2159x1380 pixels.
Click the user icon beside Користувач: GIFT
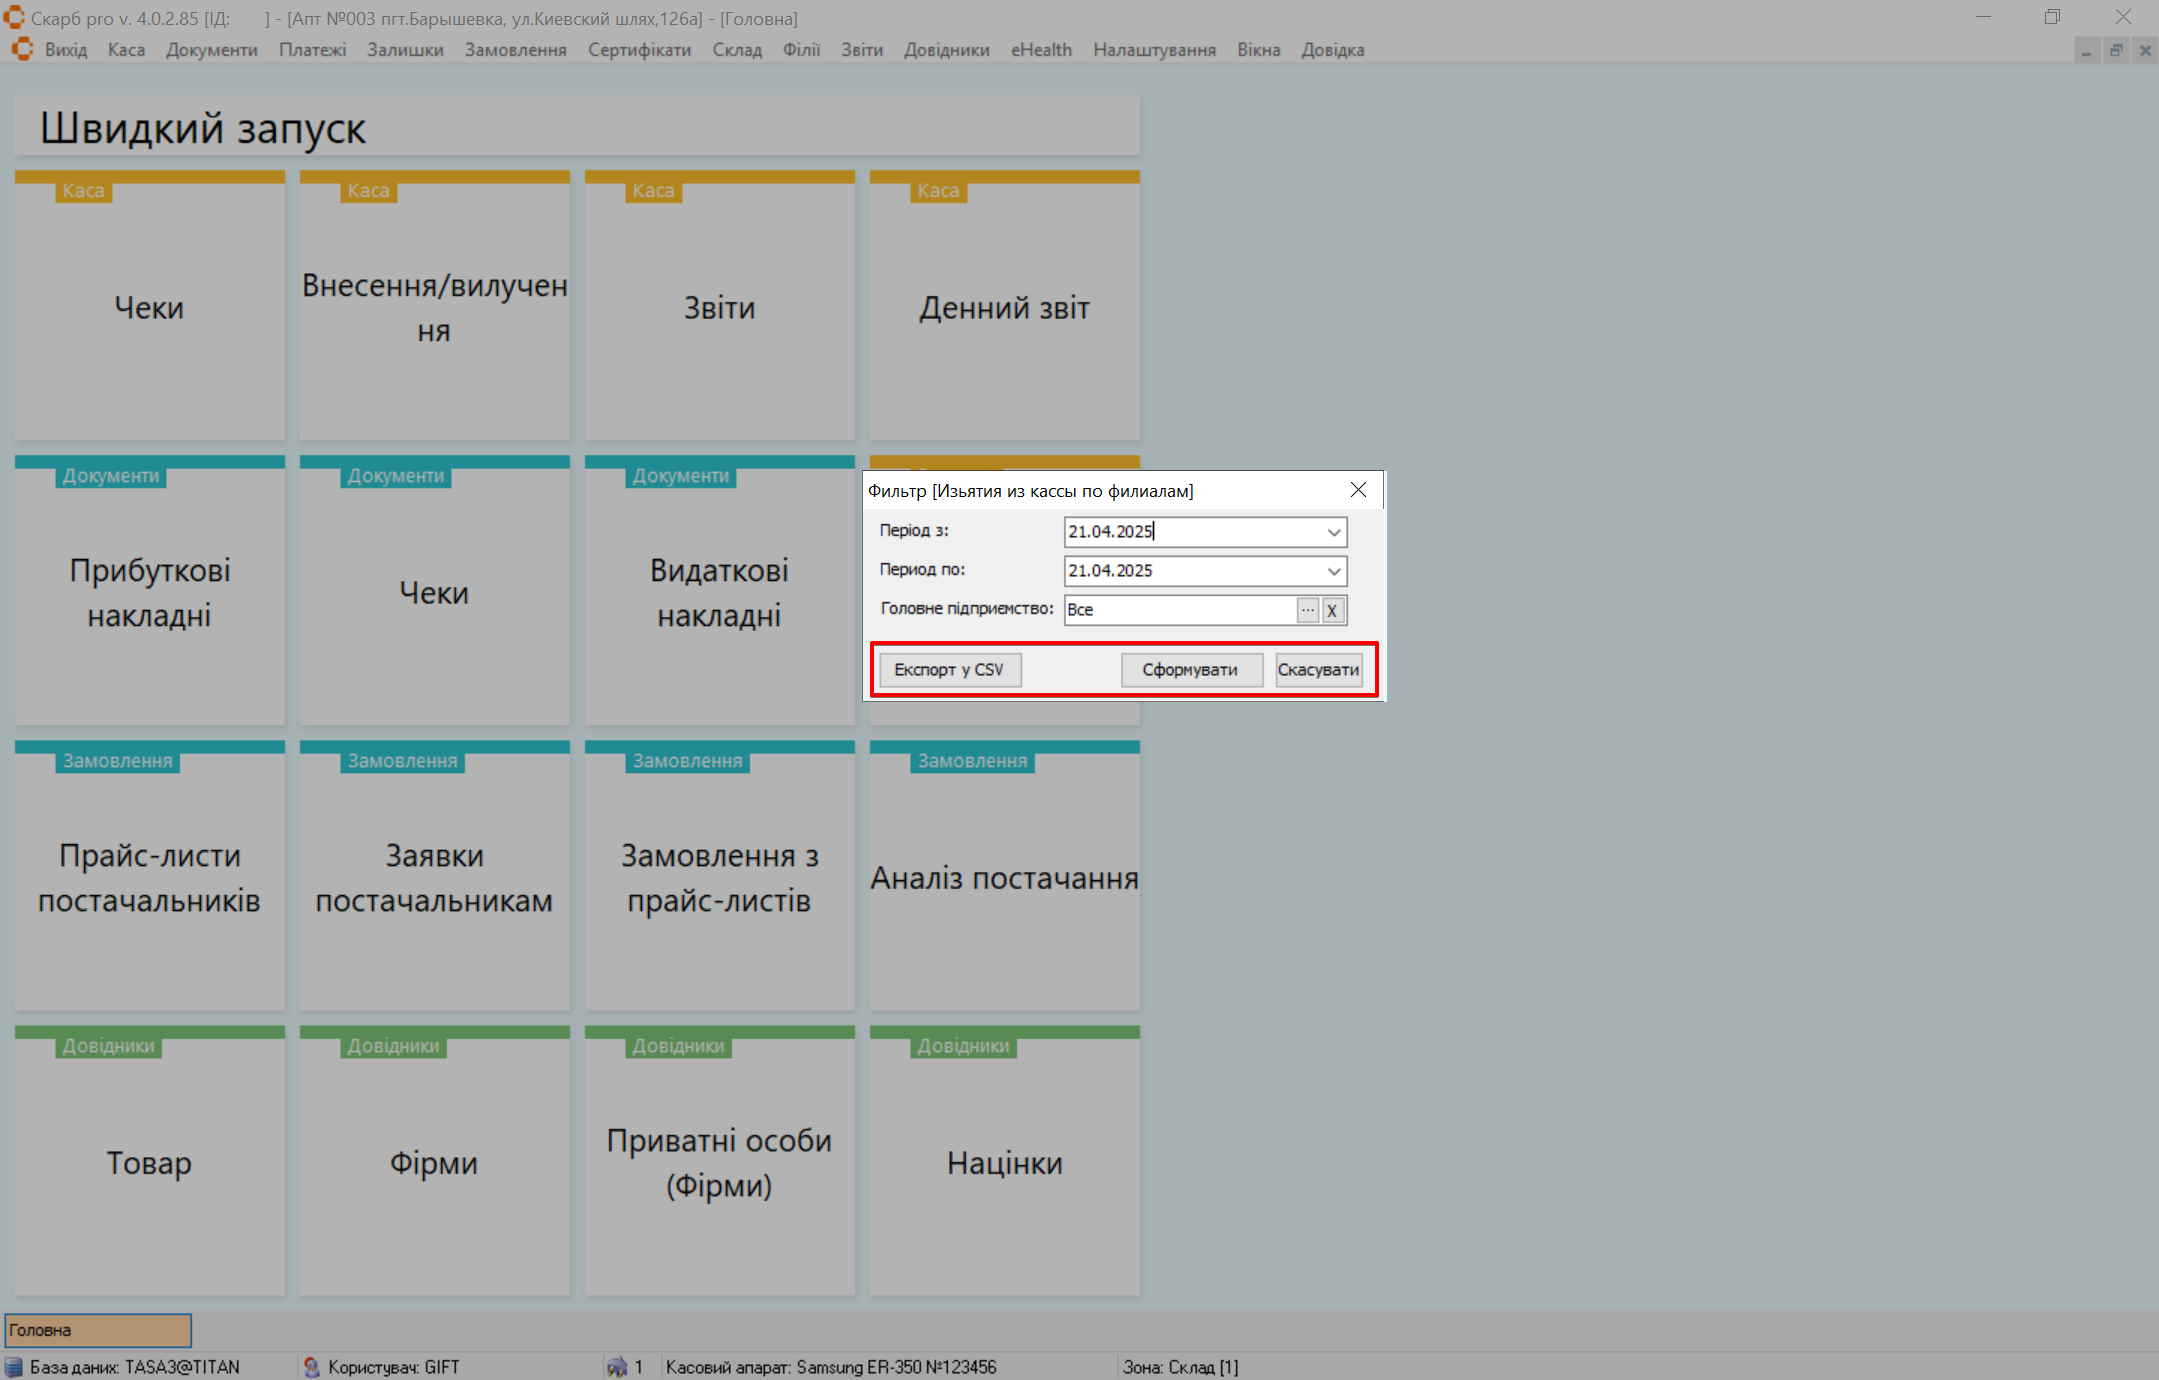pyautogui.click(x=311, y=1367)
